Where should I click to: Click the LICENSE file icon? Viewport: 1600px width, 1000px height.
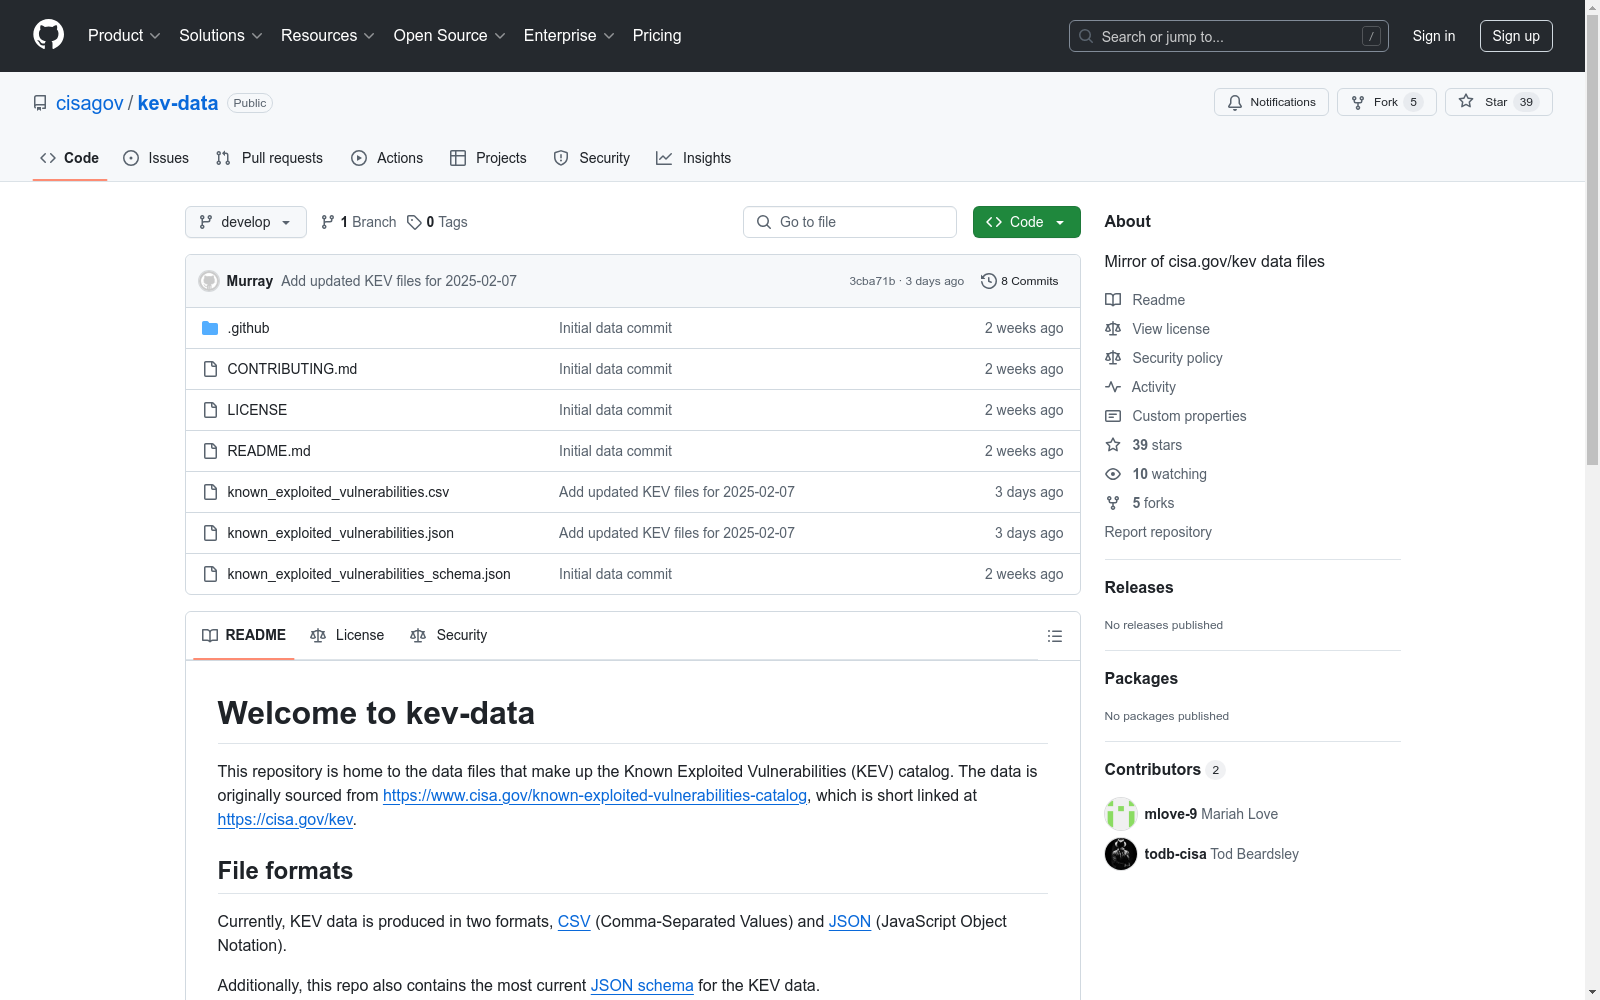210,410
